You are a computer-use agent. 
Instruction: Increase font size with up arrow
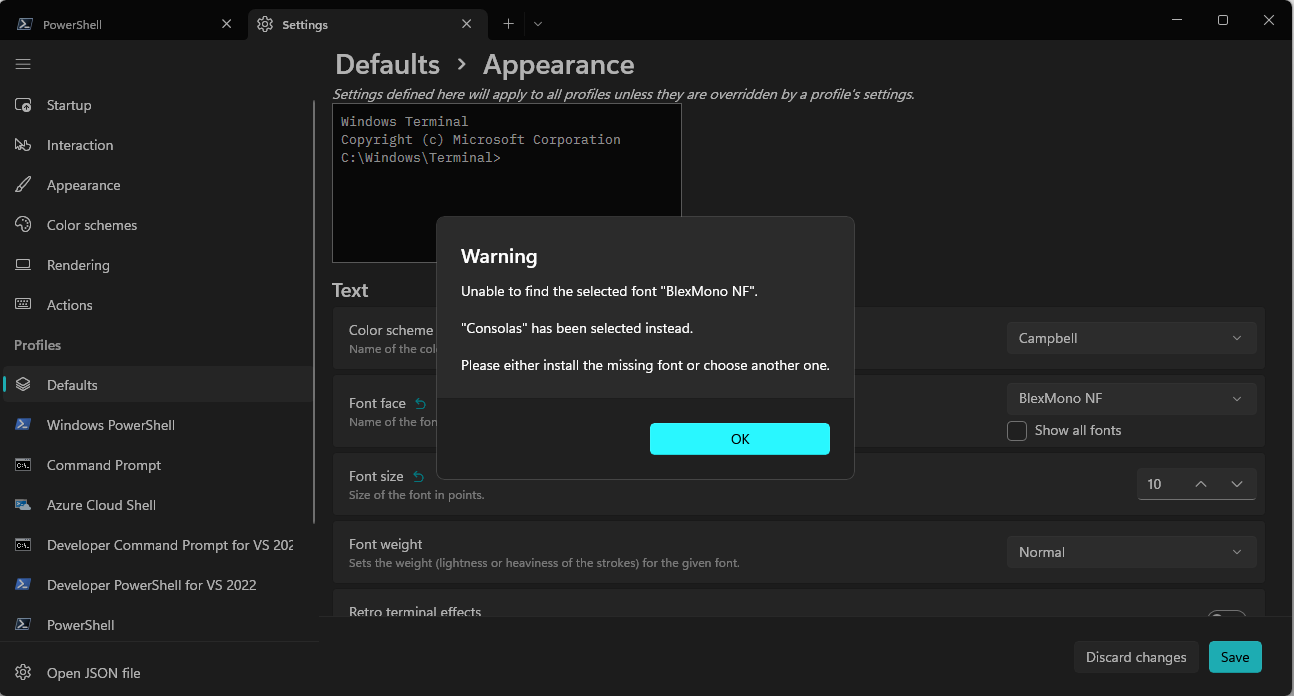coord(1201,484)
